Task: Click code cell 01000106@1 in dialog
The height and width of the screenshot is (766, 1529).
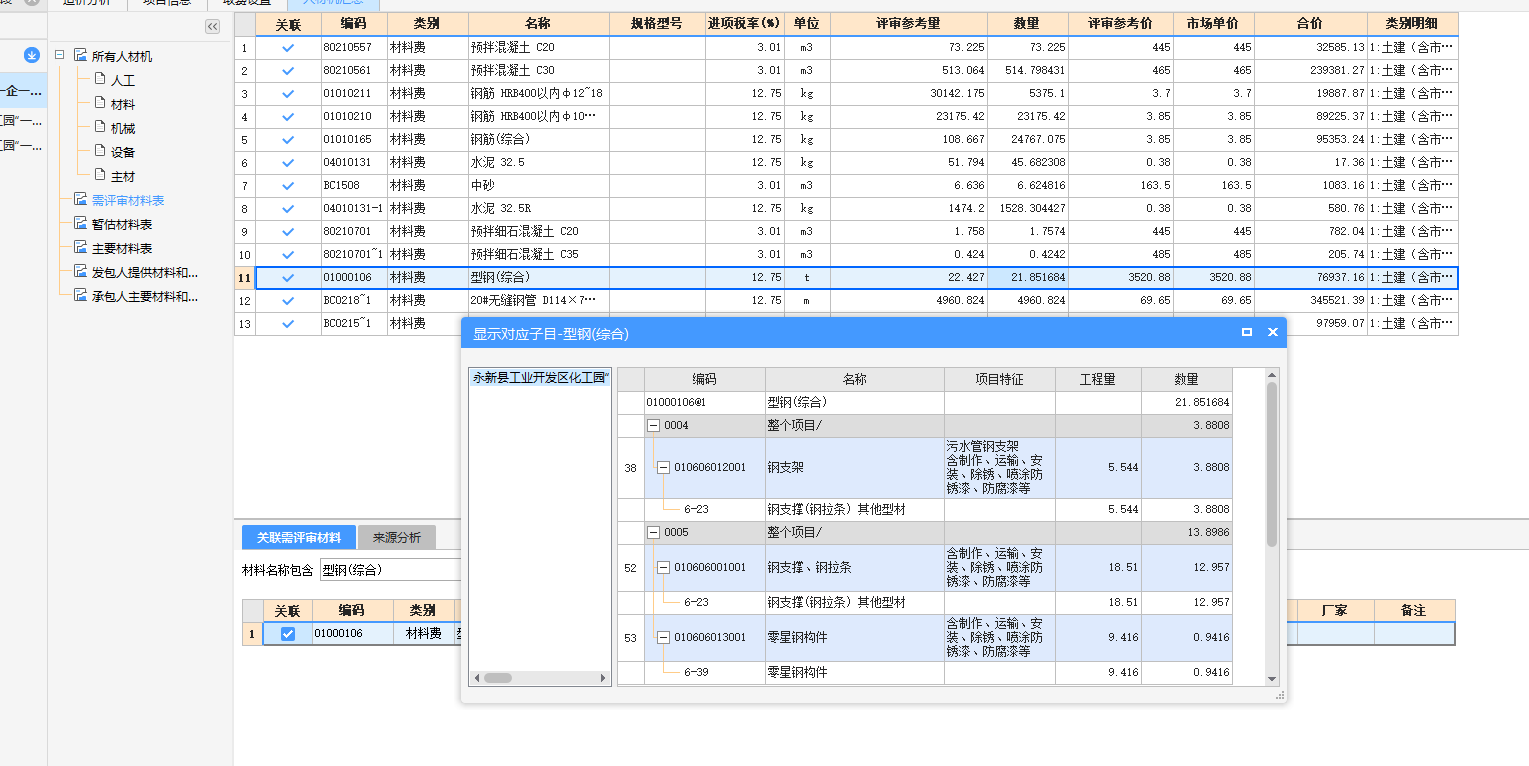Action: pyautogui.click(x=705, y=402)
